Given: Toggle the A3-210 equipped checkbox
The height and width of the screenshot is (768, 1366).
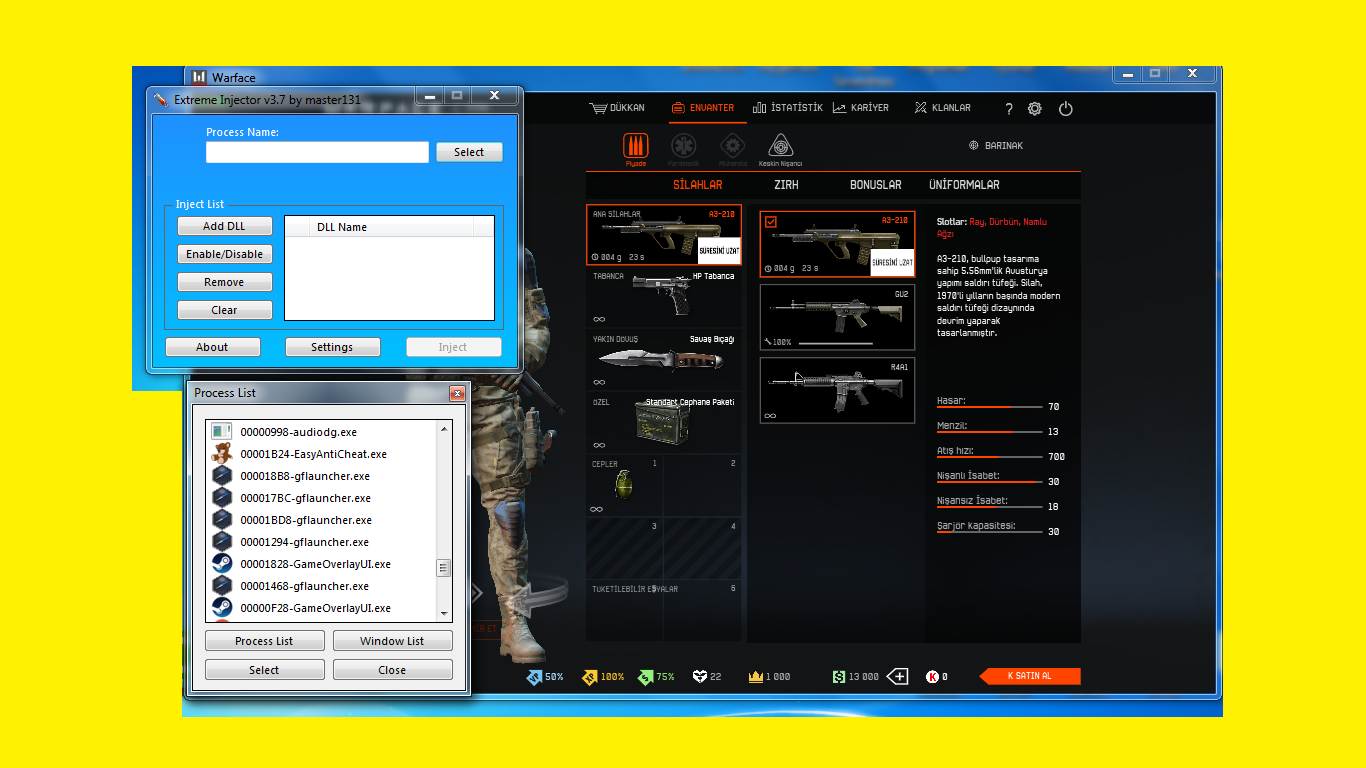Looking at the screenshot, I should point(770,222).
